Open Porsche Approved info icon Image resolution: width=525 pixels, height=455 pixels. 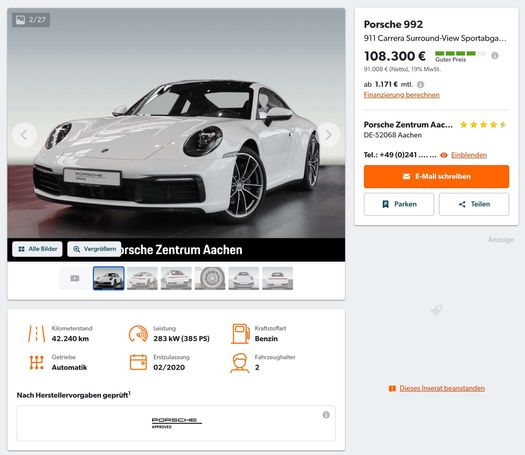point(326,415)
